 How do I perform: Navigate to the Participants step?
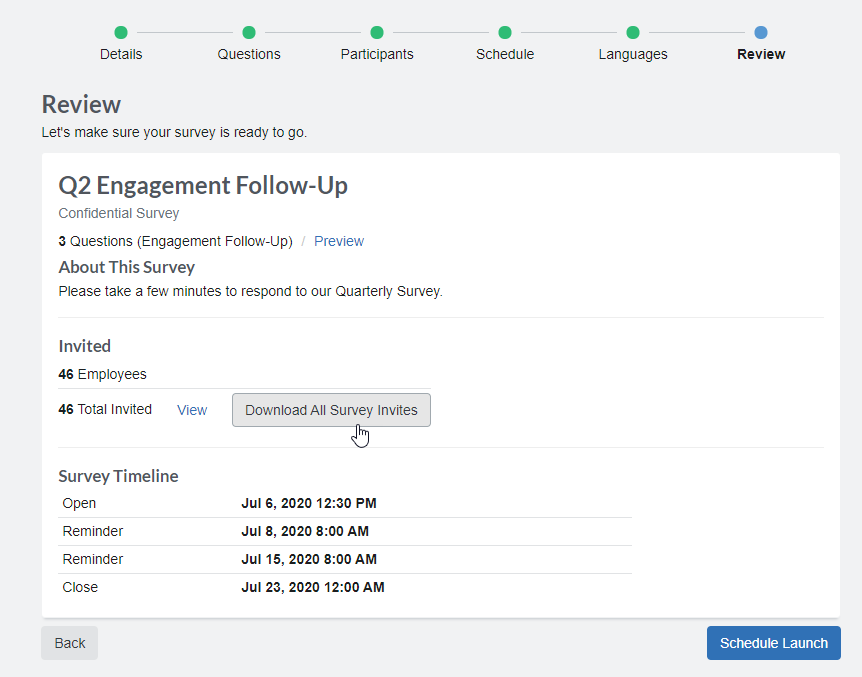[x=376, y=54]
